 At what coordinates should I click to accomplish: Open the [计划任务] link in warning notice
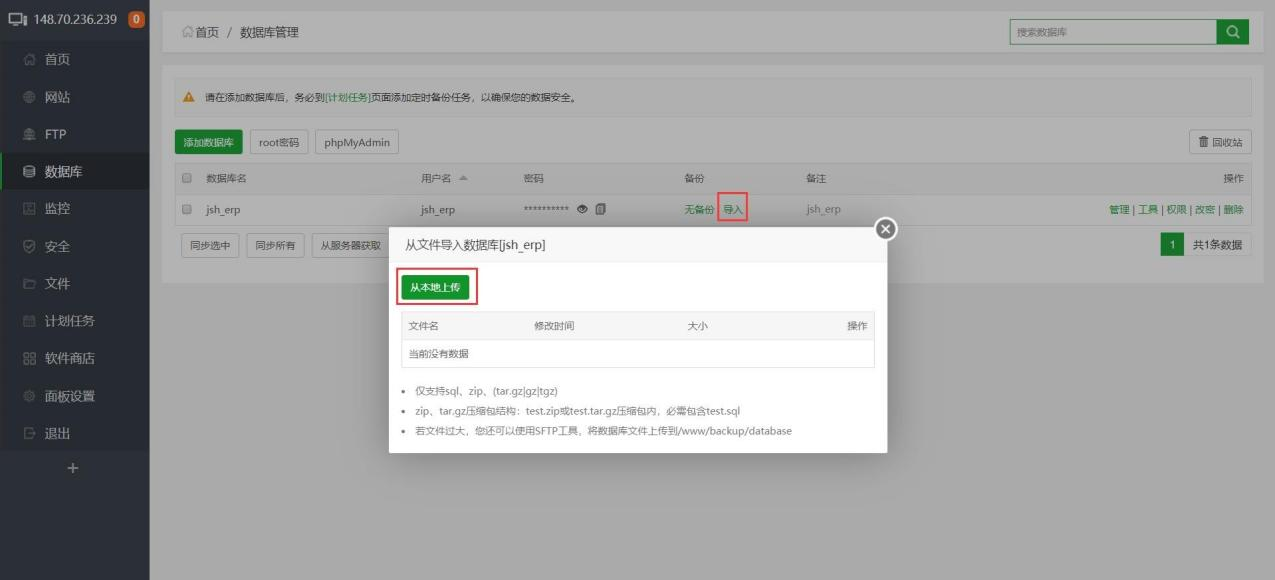click(x=348, y=98)
